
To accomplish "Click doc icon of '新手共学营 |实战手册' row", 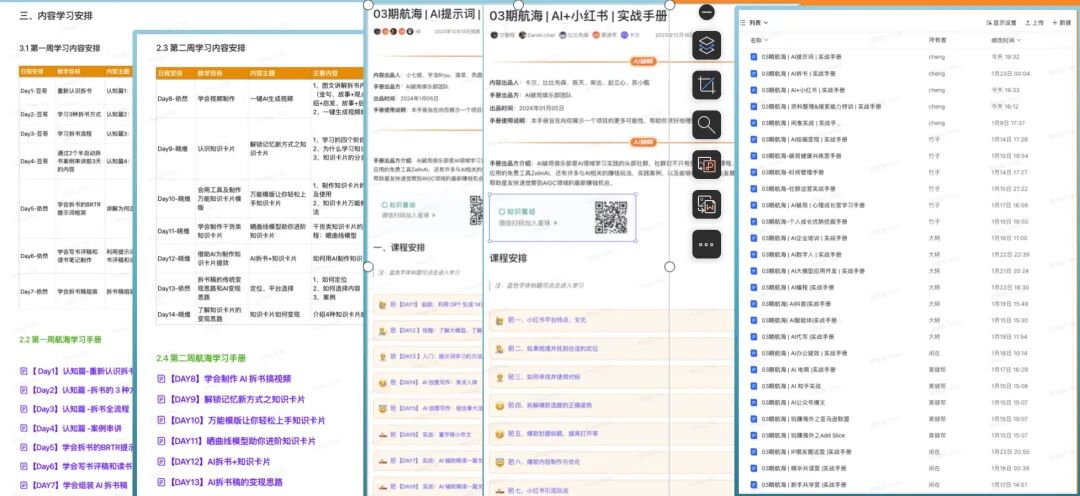I will point(754,485).
